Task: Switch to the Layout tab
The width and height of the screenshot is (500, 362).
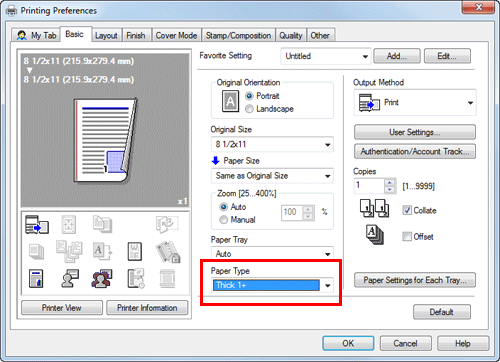Action: click(x=106, y=35)
